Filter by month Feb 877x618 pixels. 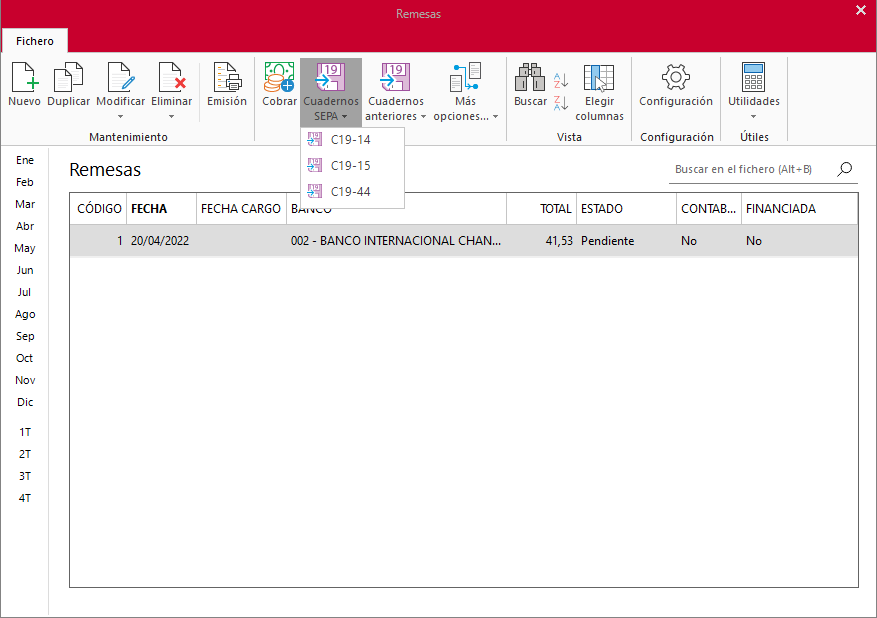click(x=25, y=182)
